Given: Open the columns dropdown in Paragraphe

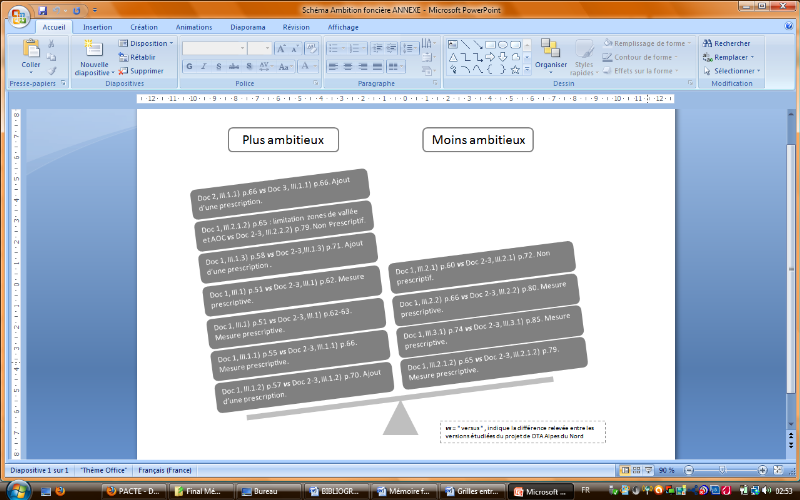Looking at the screenshot, I should click(x=396, y=66).
